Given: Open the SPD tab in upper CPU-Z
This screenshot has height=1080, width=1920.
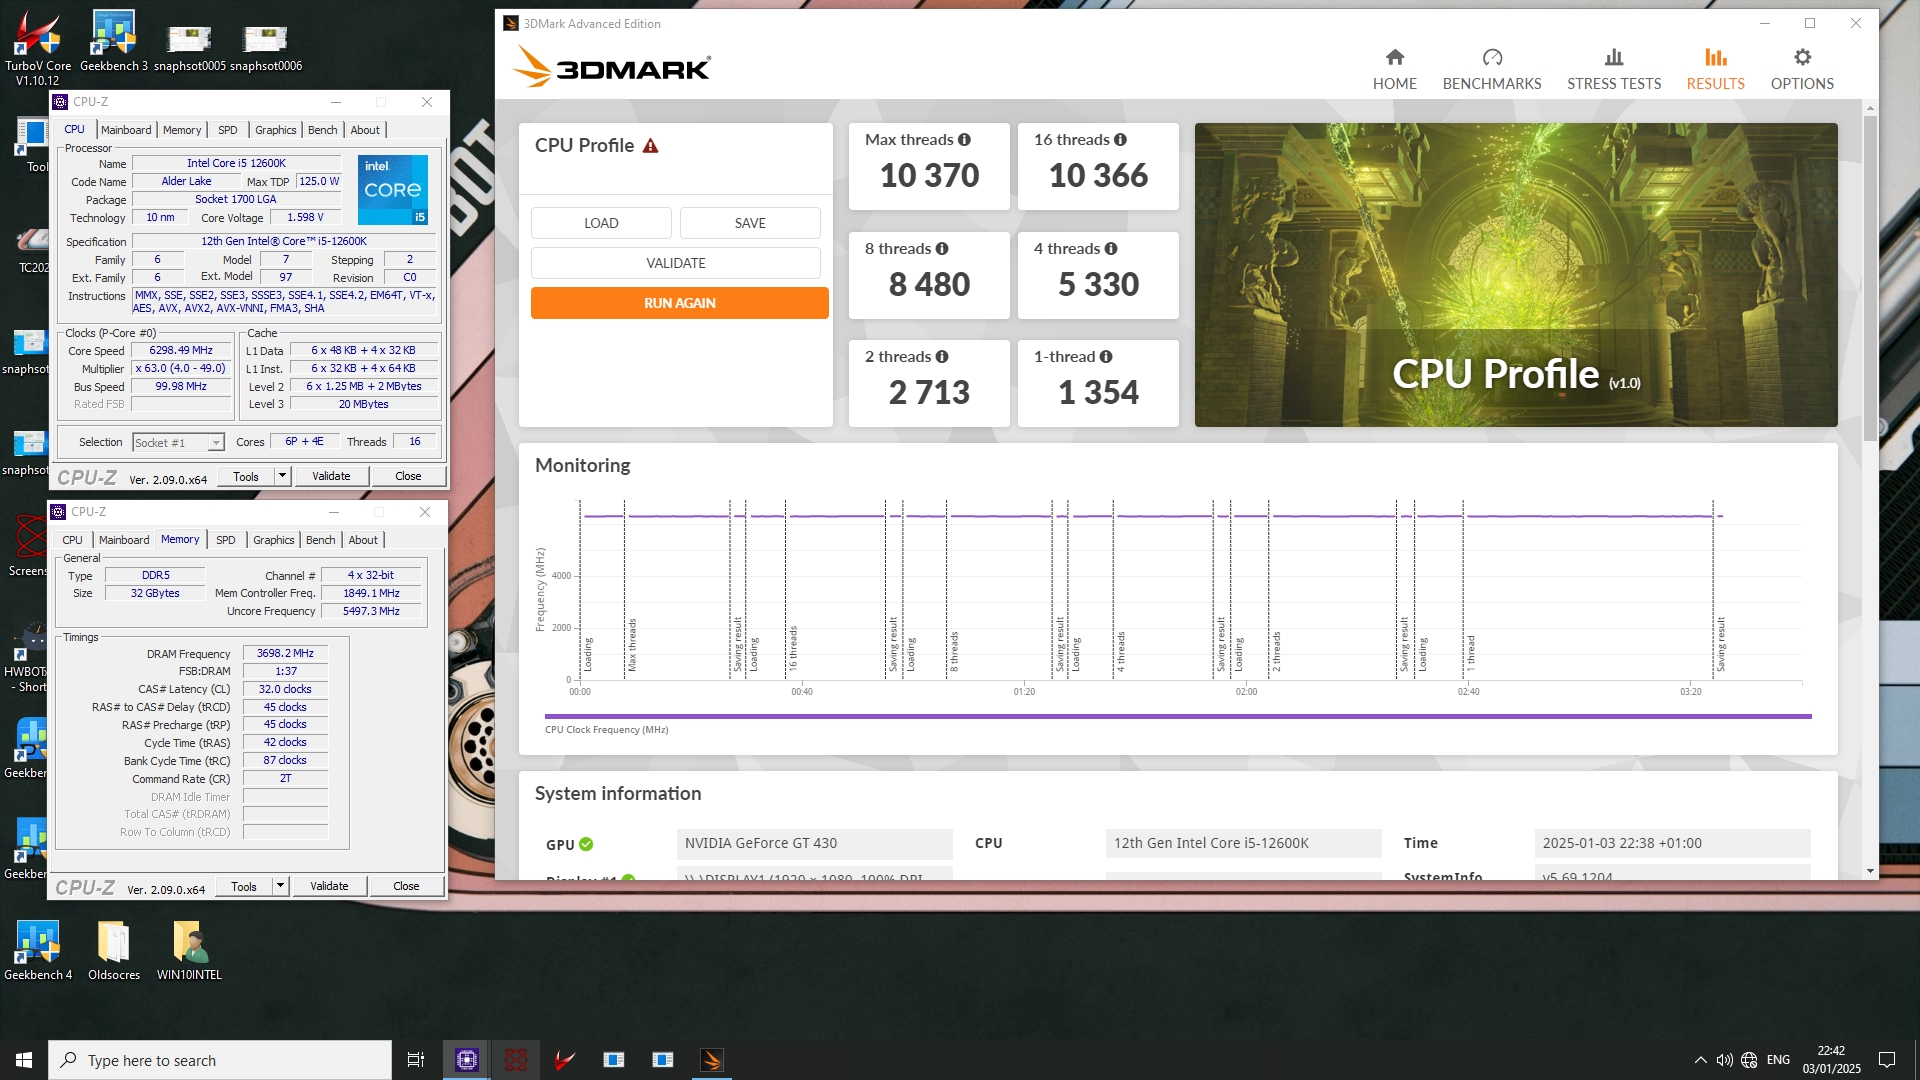Looking at the screenshot, I should (228, 130).
